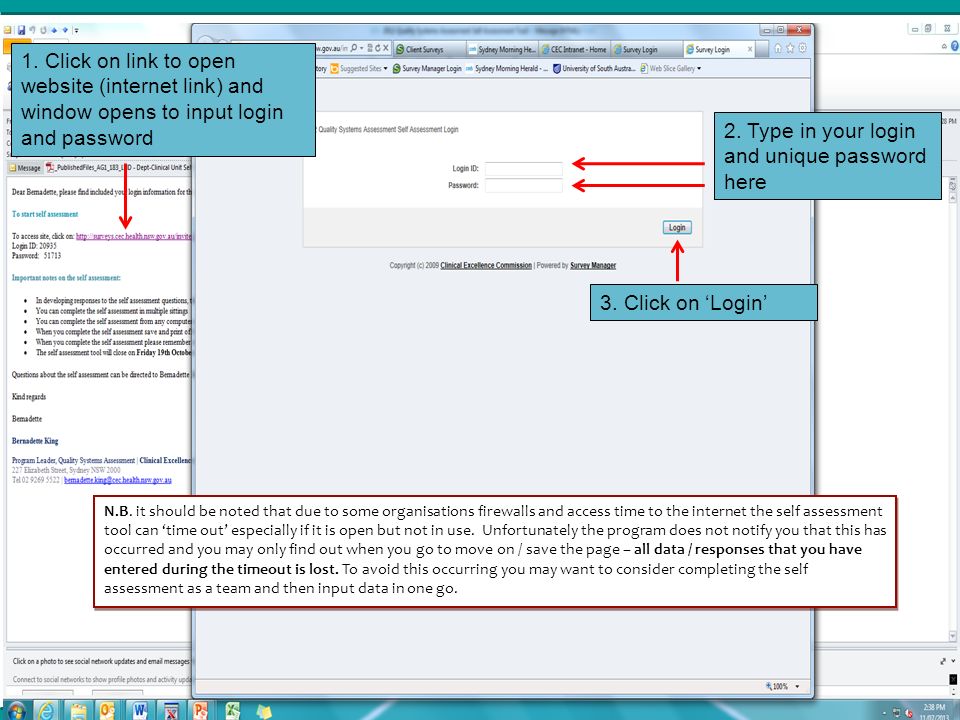Viewport: 960px width, 720px height.
Task: Focus the Password input field
Action: click(523, 186)
